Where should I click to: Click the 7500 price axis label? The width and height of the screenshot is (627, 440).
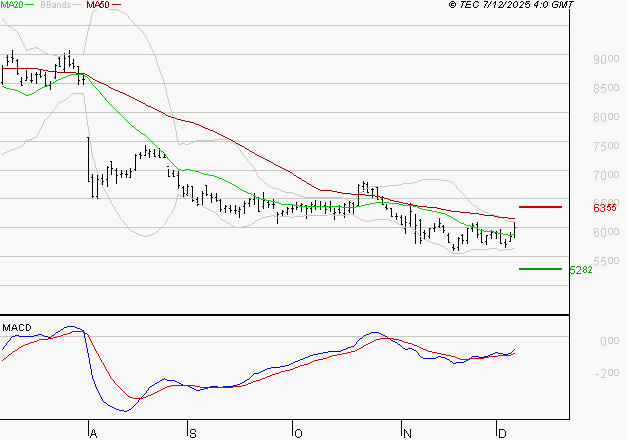click(x=606, y=146)
